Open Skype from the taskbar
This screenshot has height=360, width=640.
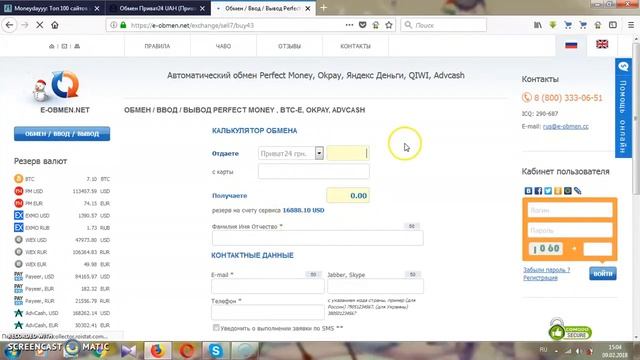216,351
